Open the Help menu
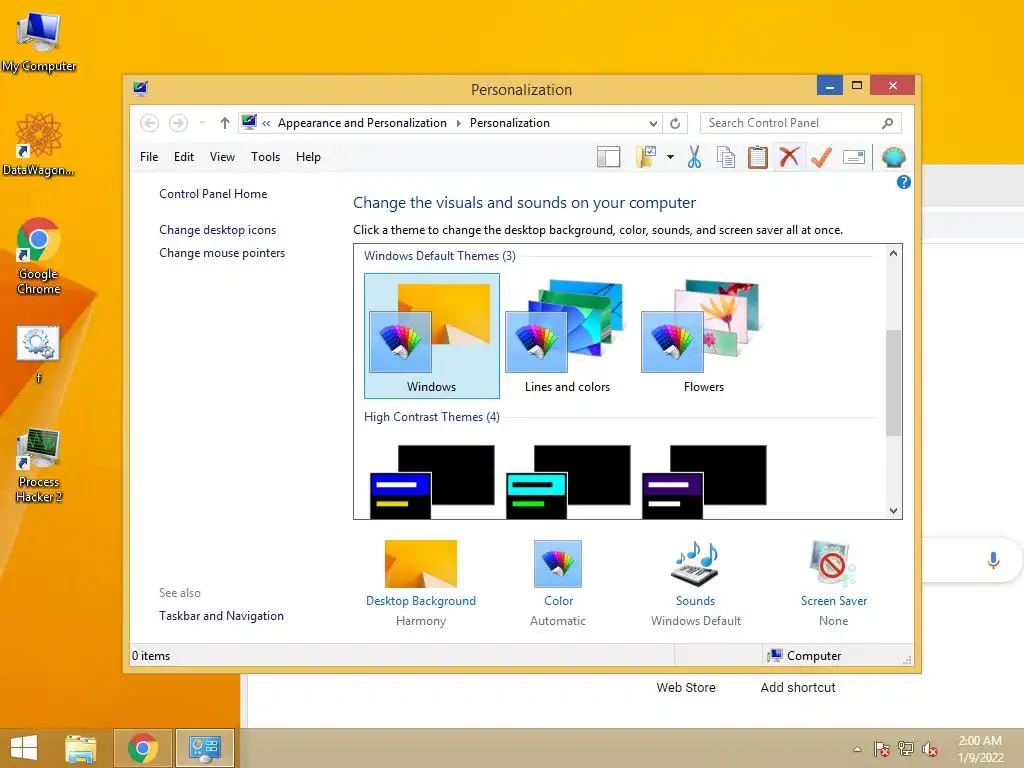Viewport: 1024px width, 768px height. [x=308, y=157]
